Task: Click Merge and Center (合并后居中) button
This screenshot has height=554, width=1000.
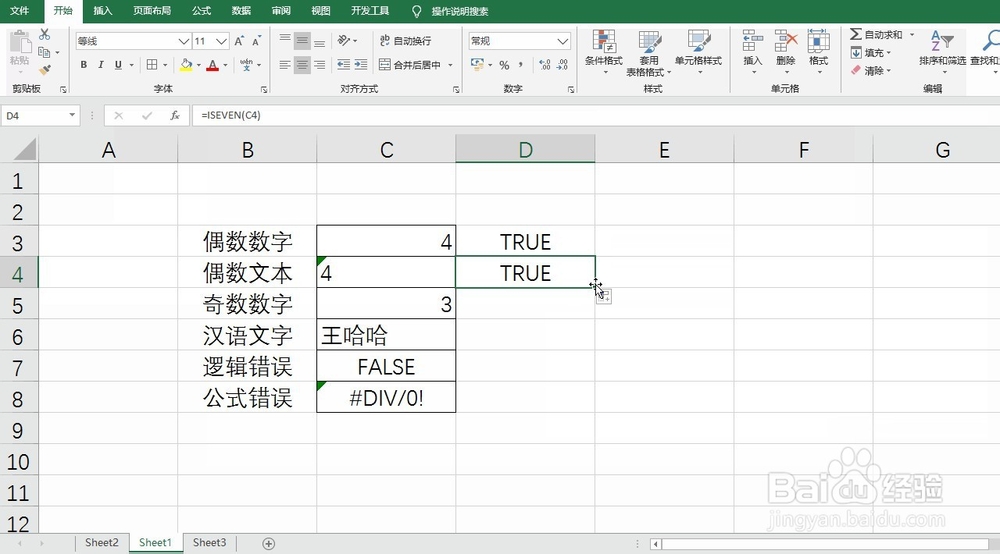Action: 409,65
